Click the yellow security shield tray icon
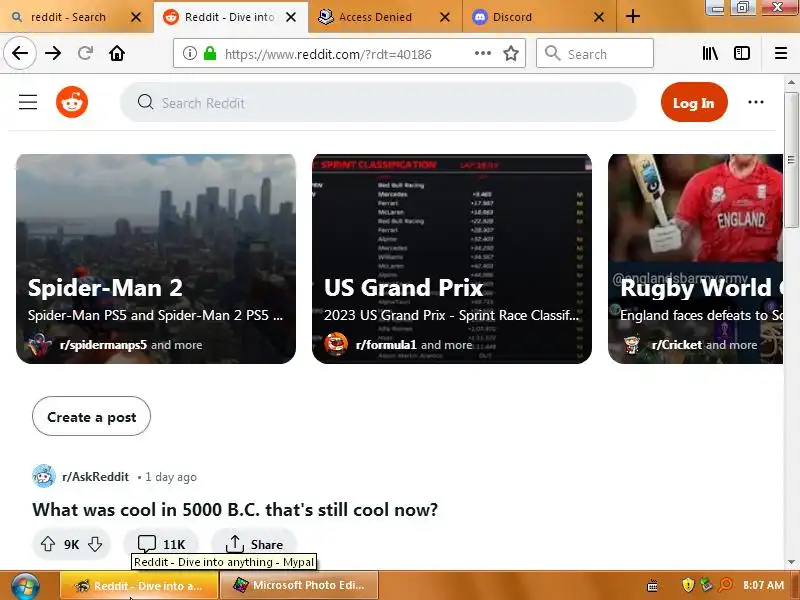 688,585
